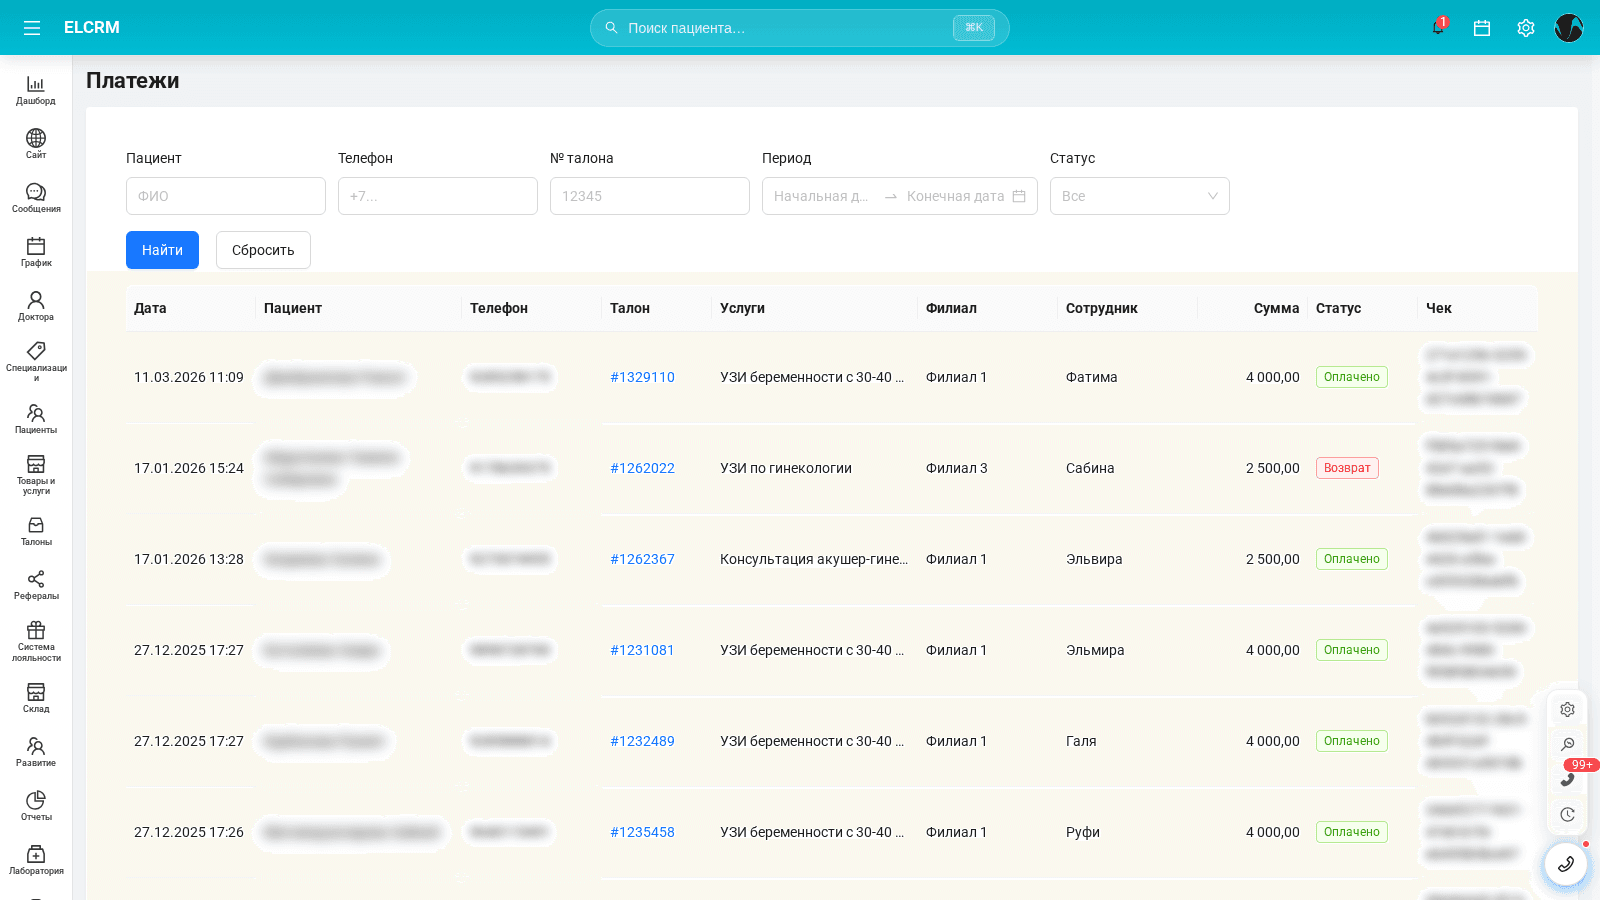This screenshot has width=1600, height=900.
Task: Click УЗИ по гинекологии service cell
Action: [x=786, y=468]
